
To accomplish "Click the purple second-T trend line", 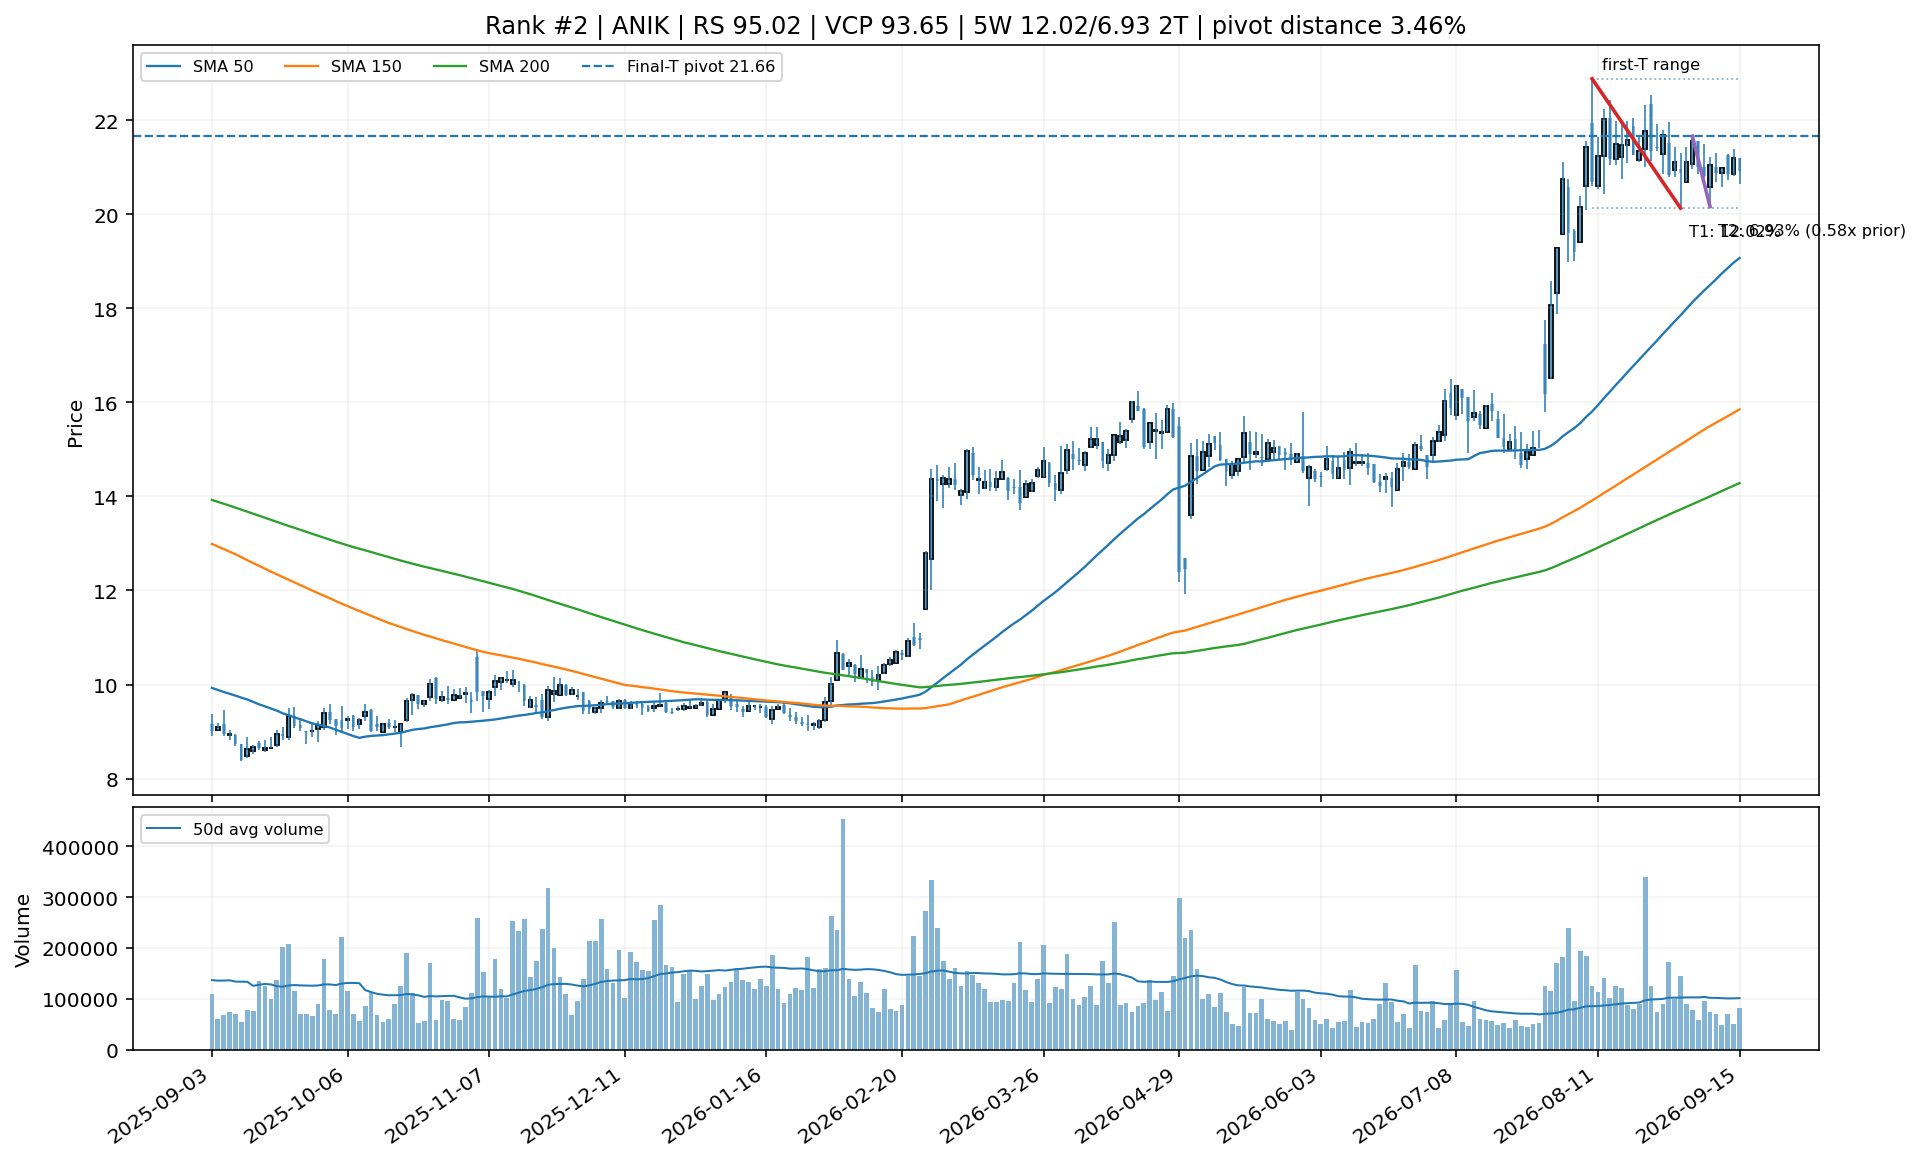I will [x=1701, y=172].
